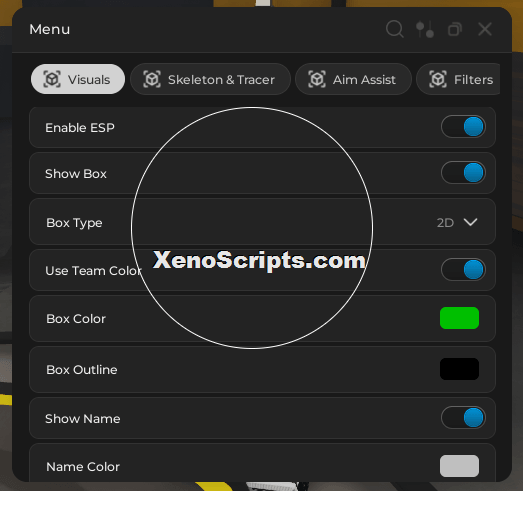Image resolution: width=523 pixels, height=521 pixels.
Task: Open the Aim Assist tab
Action: (353, 79)
